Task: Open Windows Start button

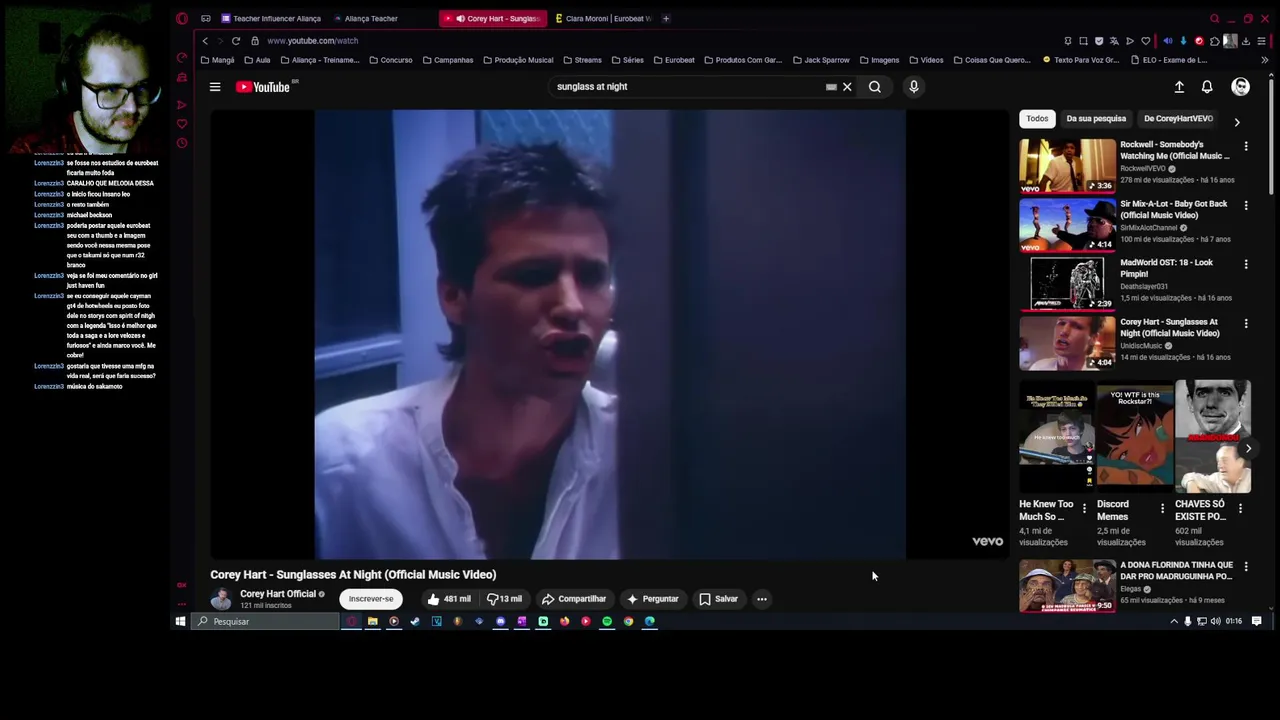Action: 180,622
